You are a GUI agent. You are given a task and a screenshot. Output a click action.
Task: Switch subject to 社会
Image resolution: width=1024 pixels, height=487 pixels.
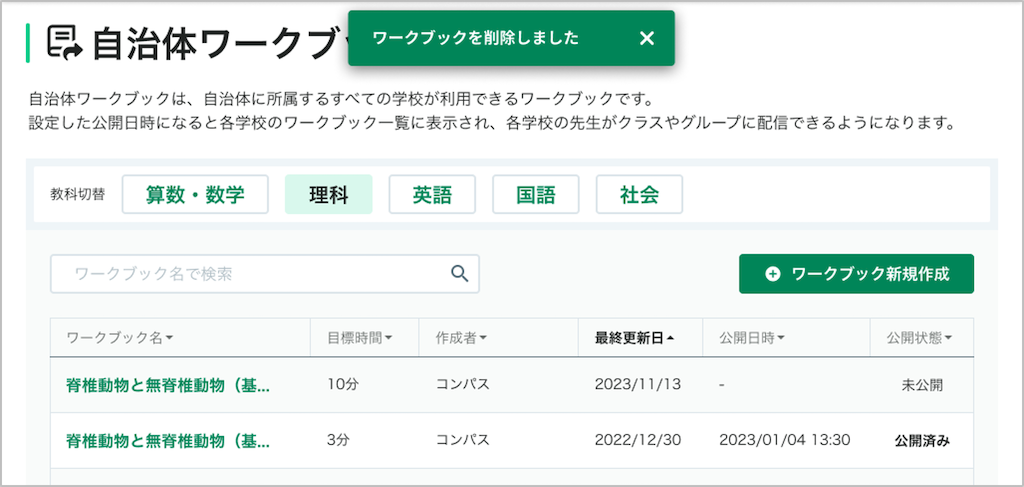[639, 195]
